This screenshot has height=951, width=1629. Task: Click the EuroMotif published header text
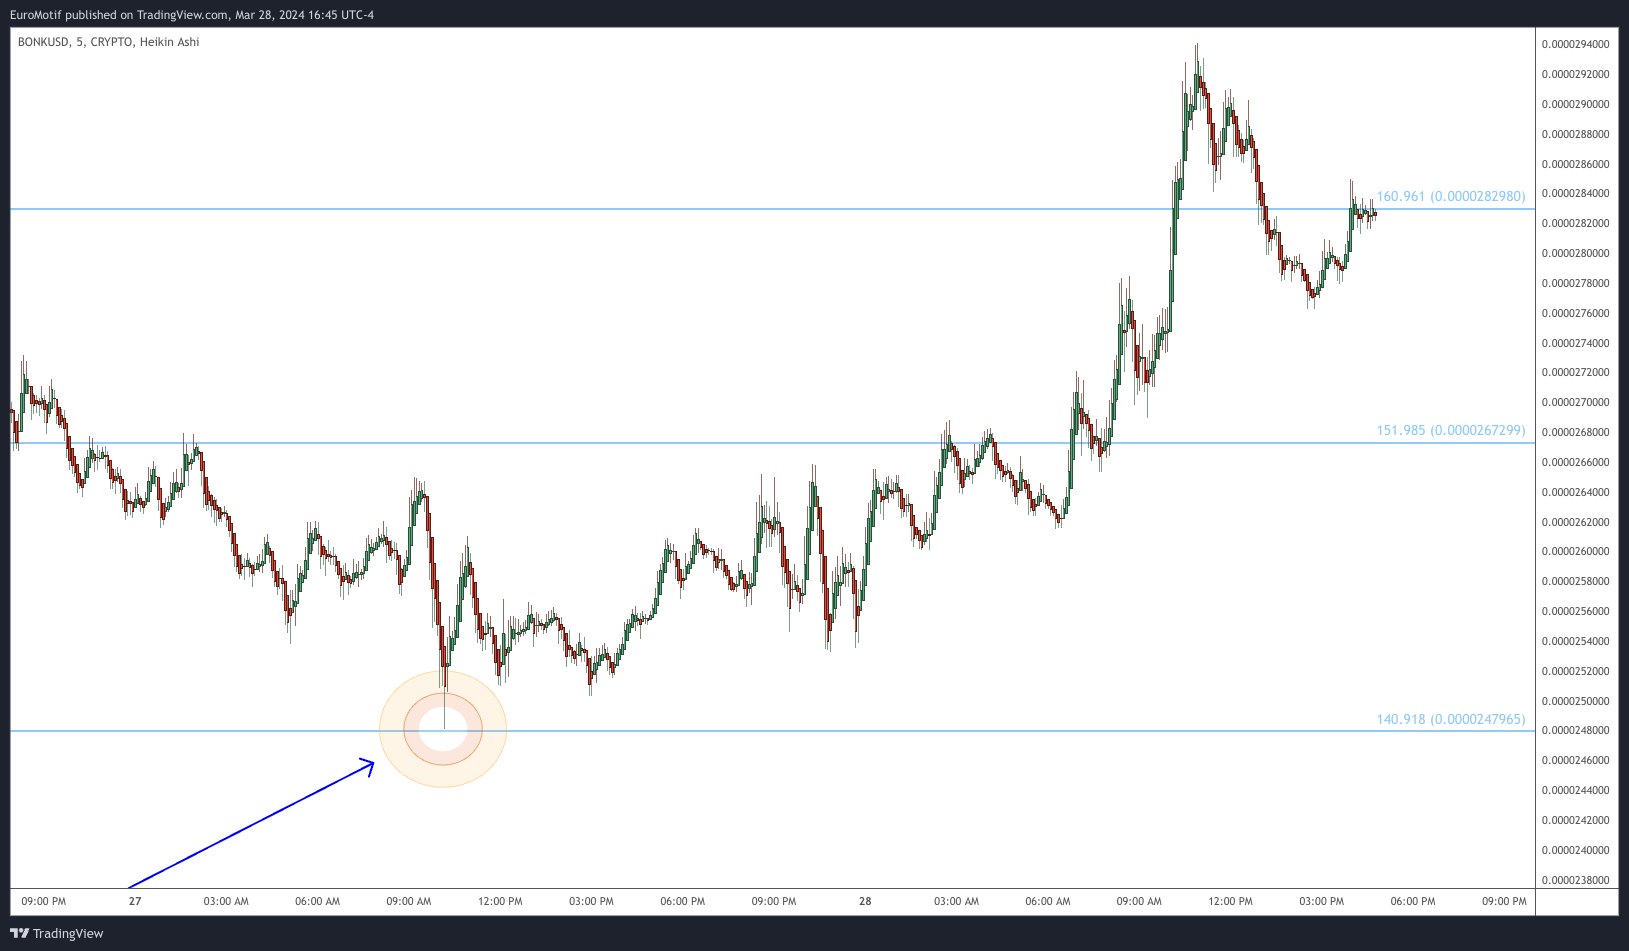tap(192, 15)
